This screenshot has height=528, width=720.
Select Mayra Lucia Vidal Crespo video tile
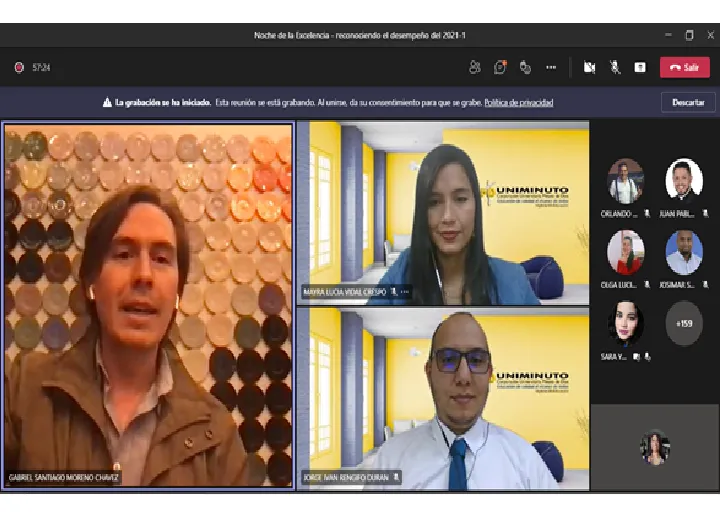pyautogui.click(x=443, y=213)
